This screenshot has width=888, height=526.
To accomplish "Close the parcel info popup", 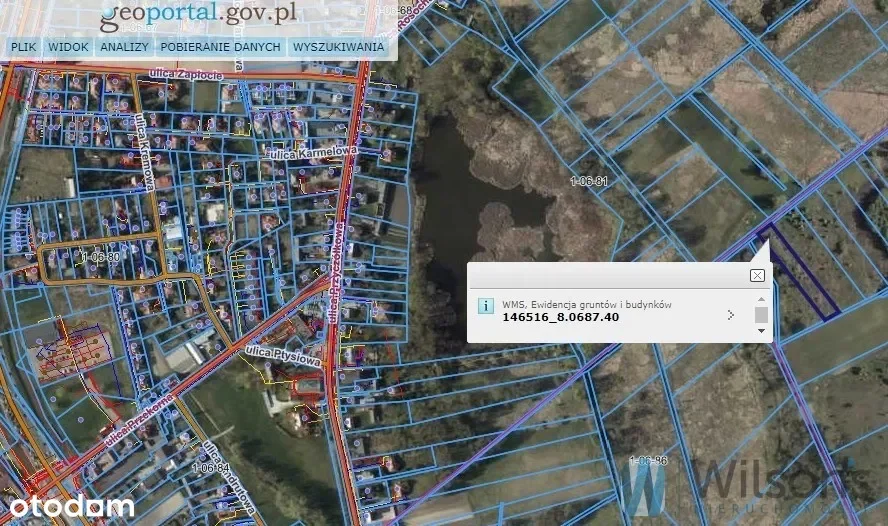I will 757,275.
